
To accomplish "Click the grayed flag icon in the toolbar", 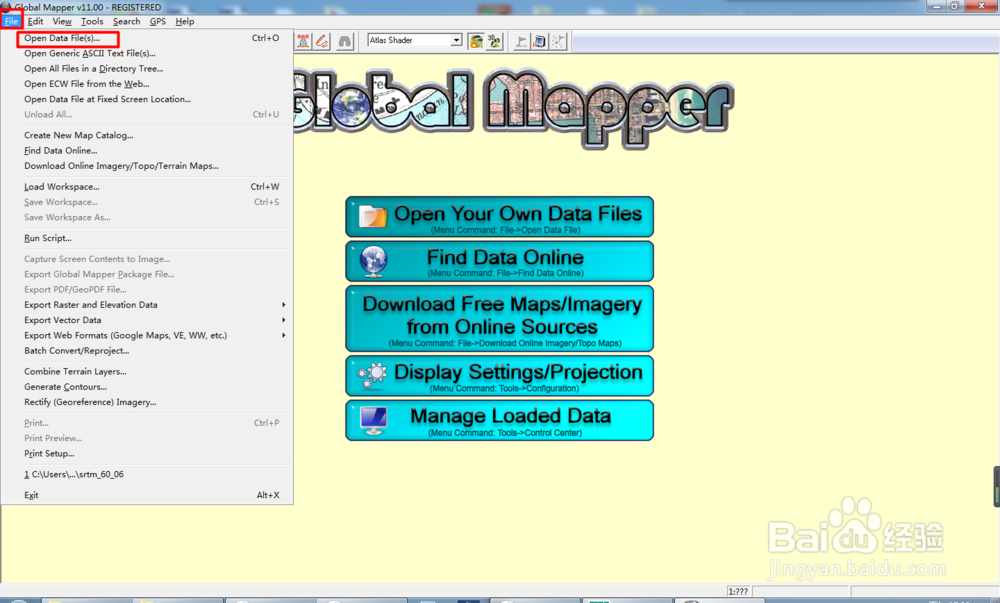I will (x=521, y=41).
